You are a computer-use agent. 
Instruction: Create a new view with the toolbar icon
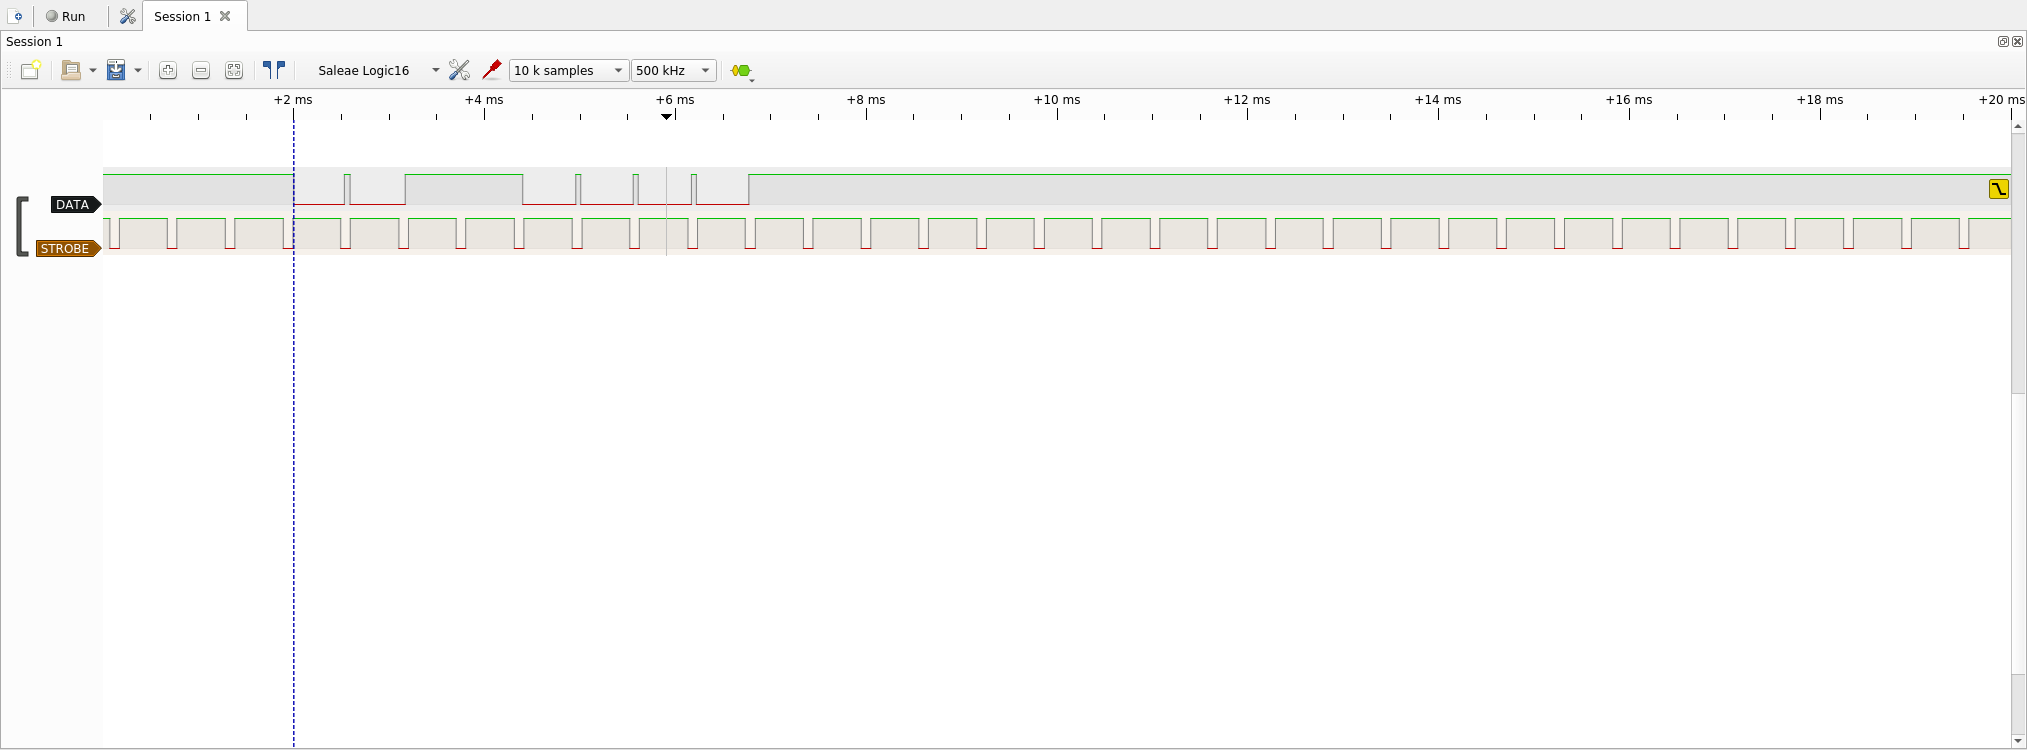point(30,70)
